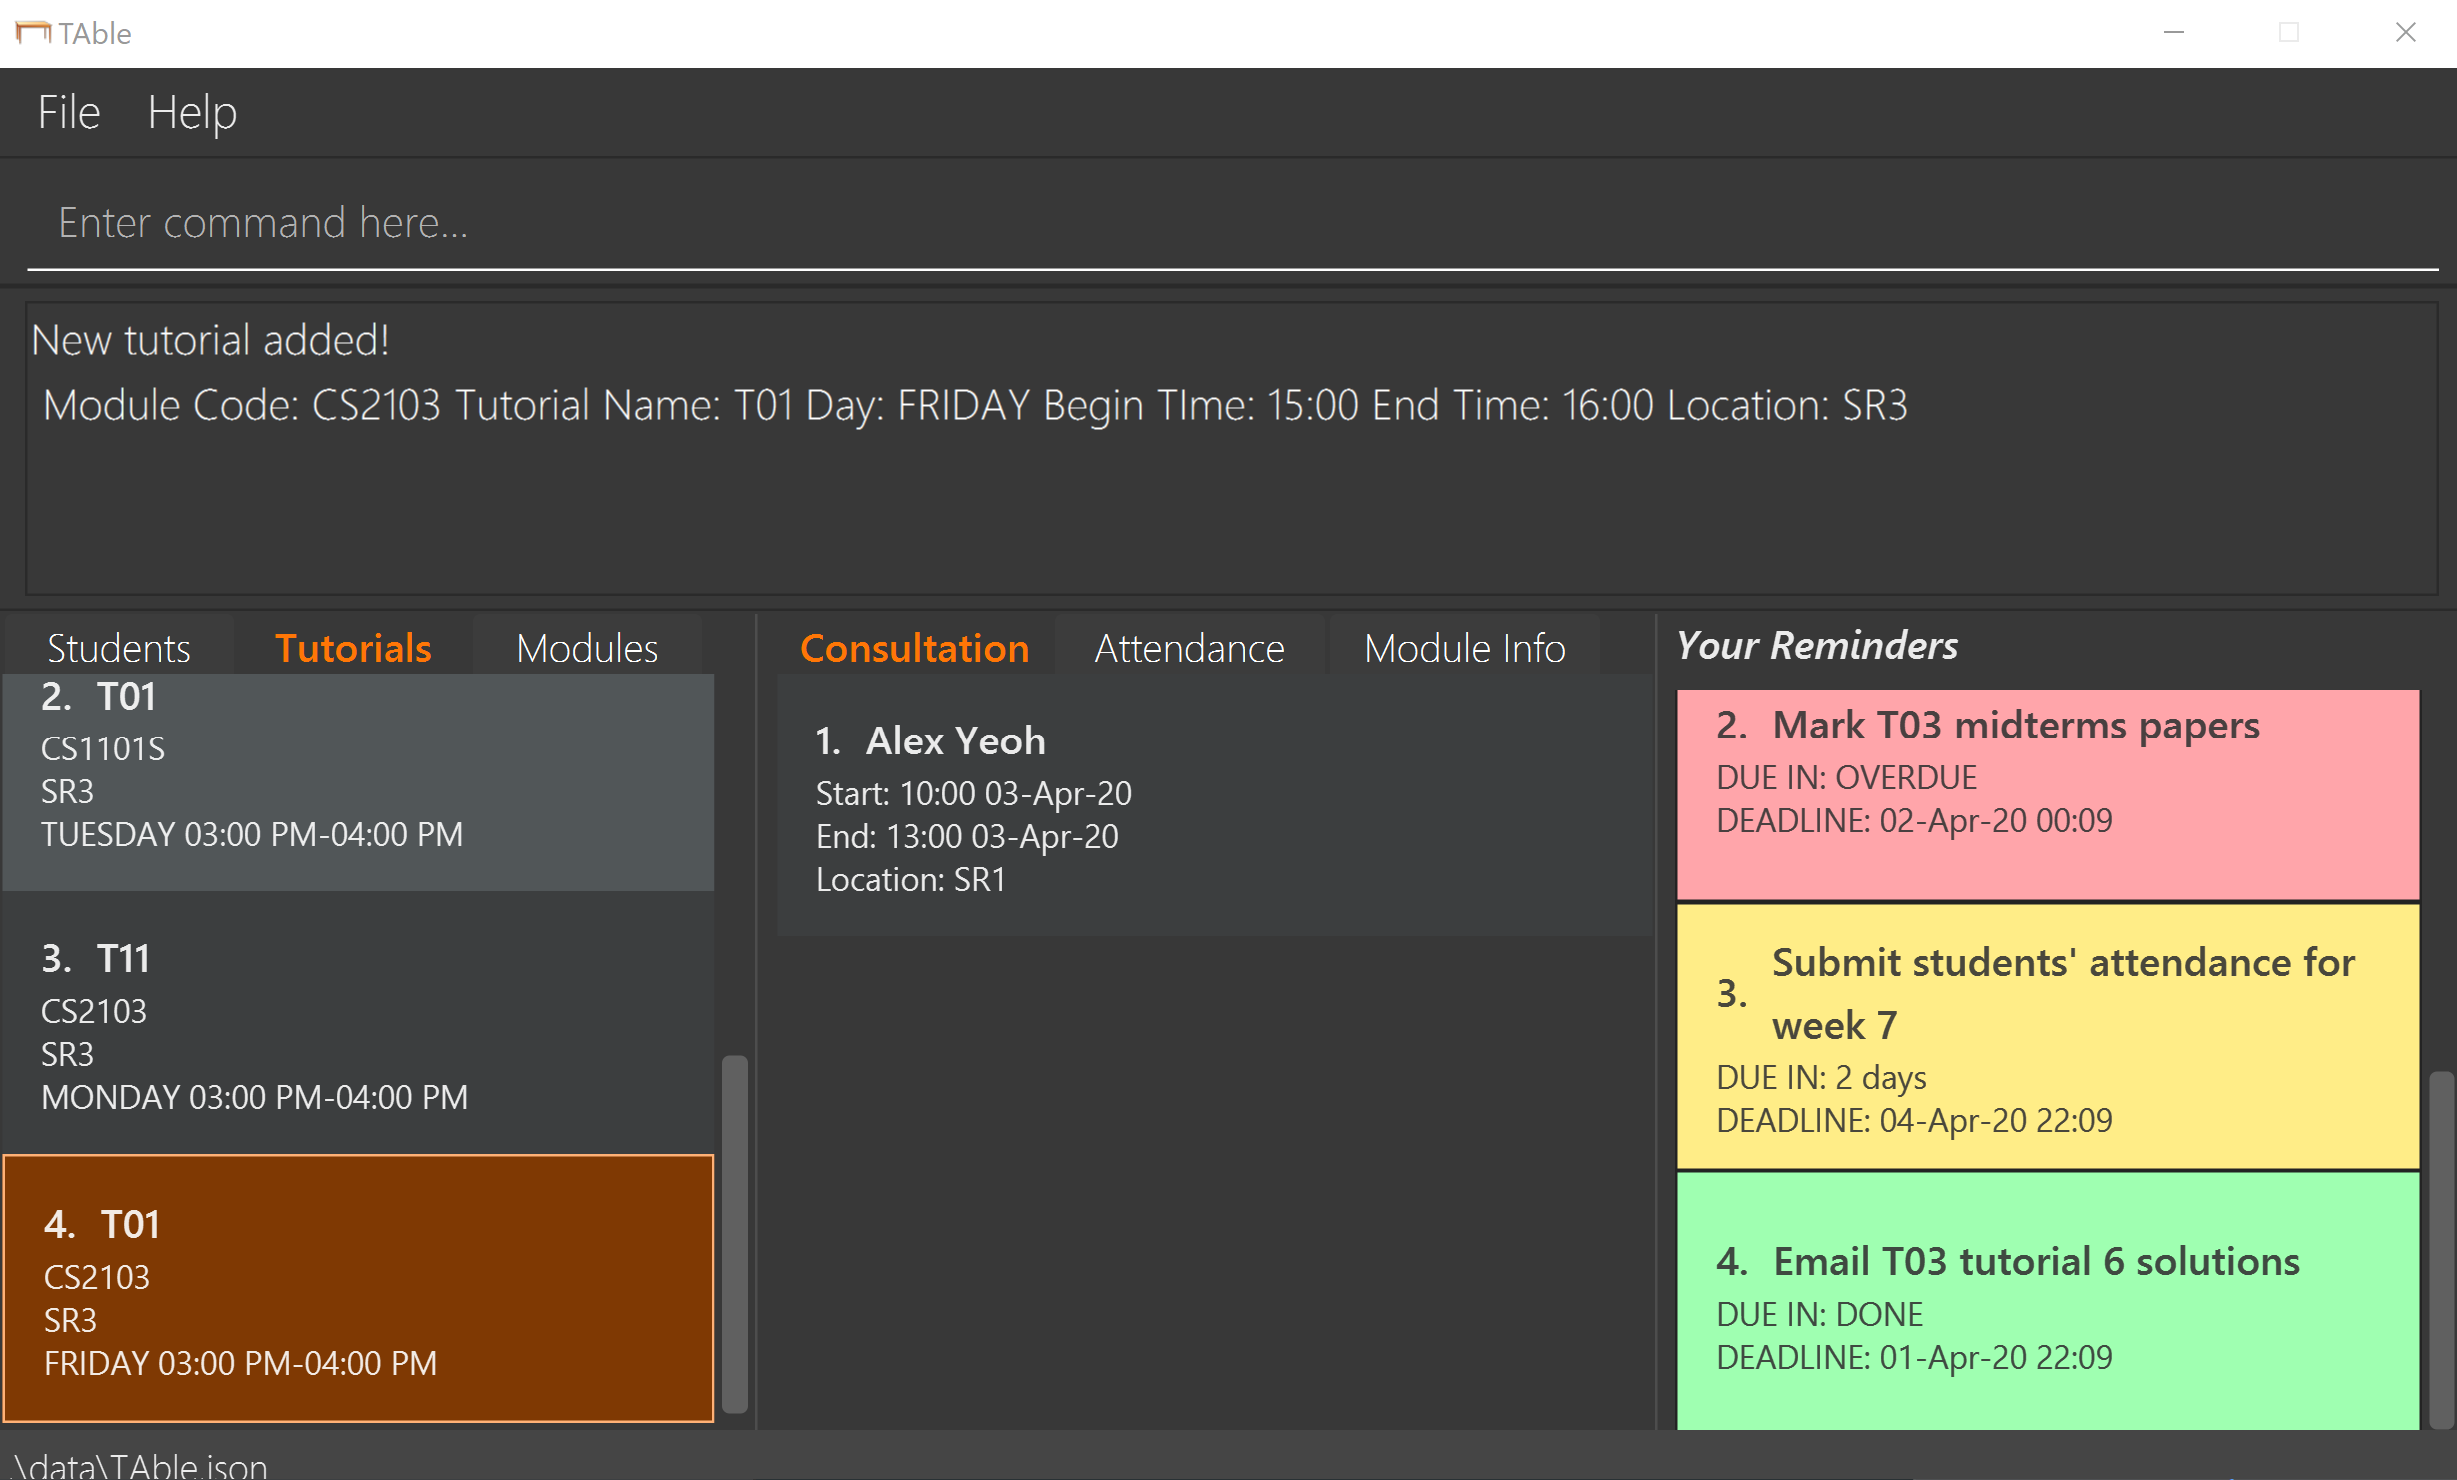This screenshot has width=2457, height=1480.
Task: Click the tutorials list scrollbar
Action: (x=735, y=1232)
